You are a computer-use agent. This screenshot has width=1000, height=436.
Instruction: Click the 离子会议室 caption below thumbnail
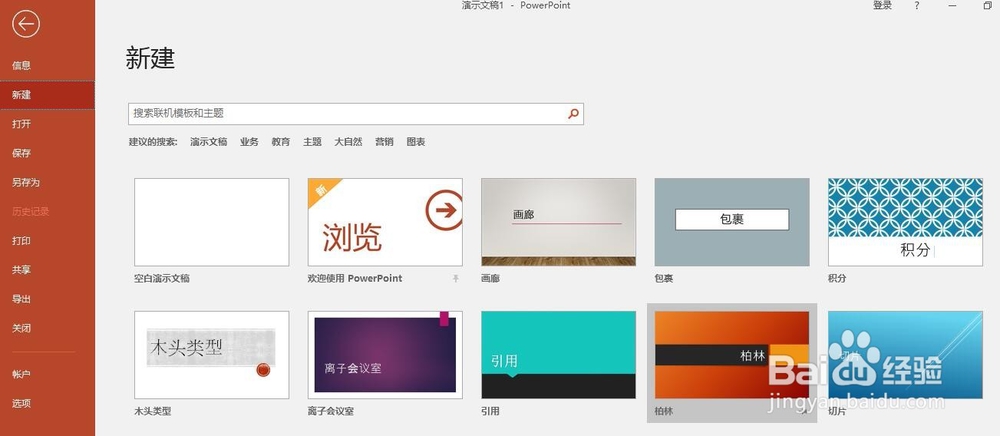click(331, 412)
